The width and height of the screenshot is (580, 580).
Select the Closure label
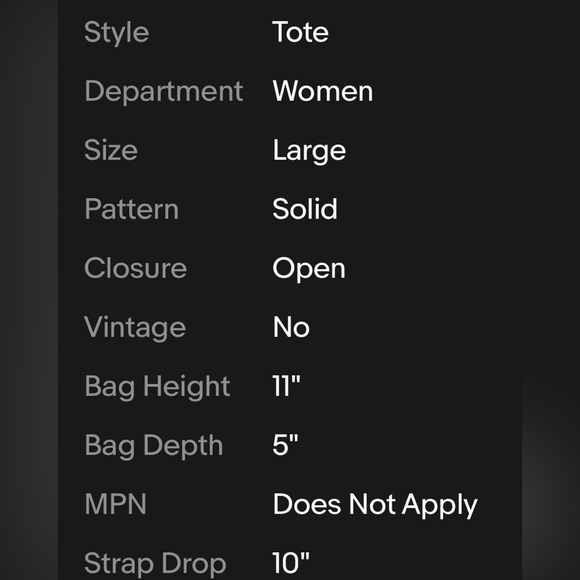[x=135, y=268]
